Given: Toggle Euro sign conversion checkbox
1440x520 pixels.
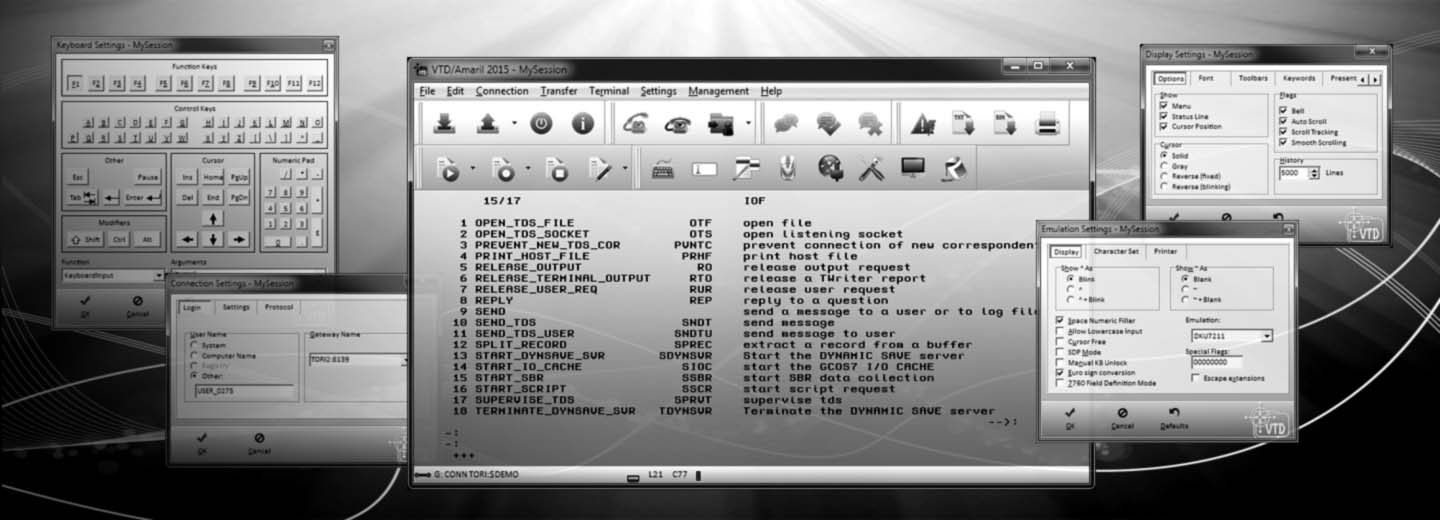Looking at the screenshot, I should [1060, 371].
